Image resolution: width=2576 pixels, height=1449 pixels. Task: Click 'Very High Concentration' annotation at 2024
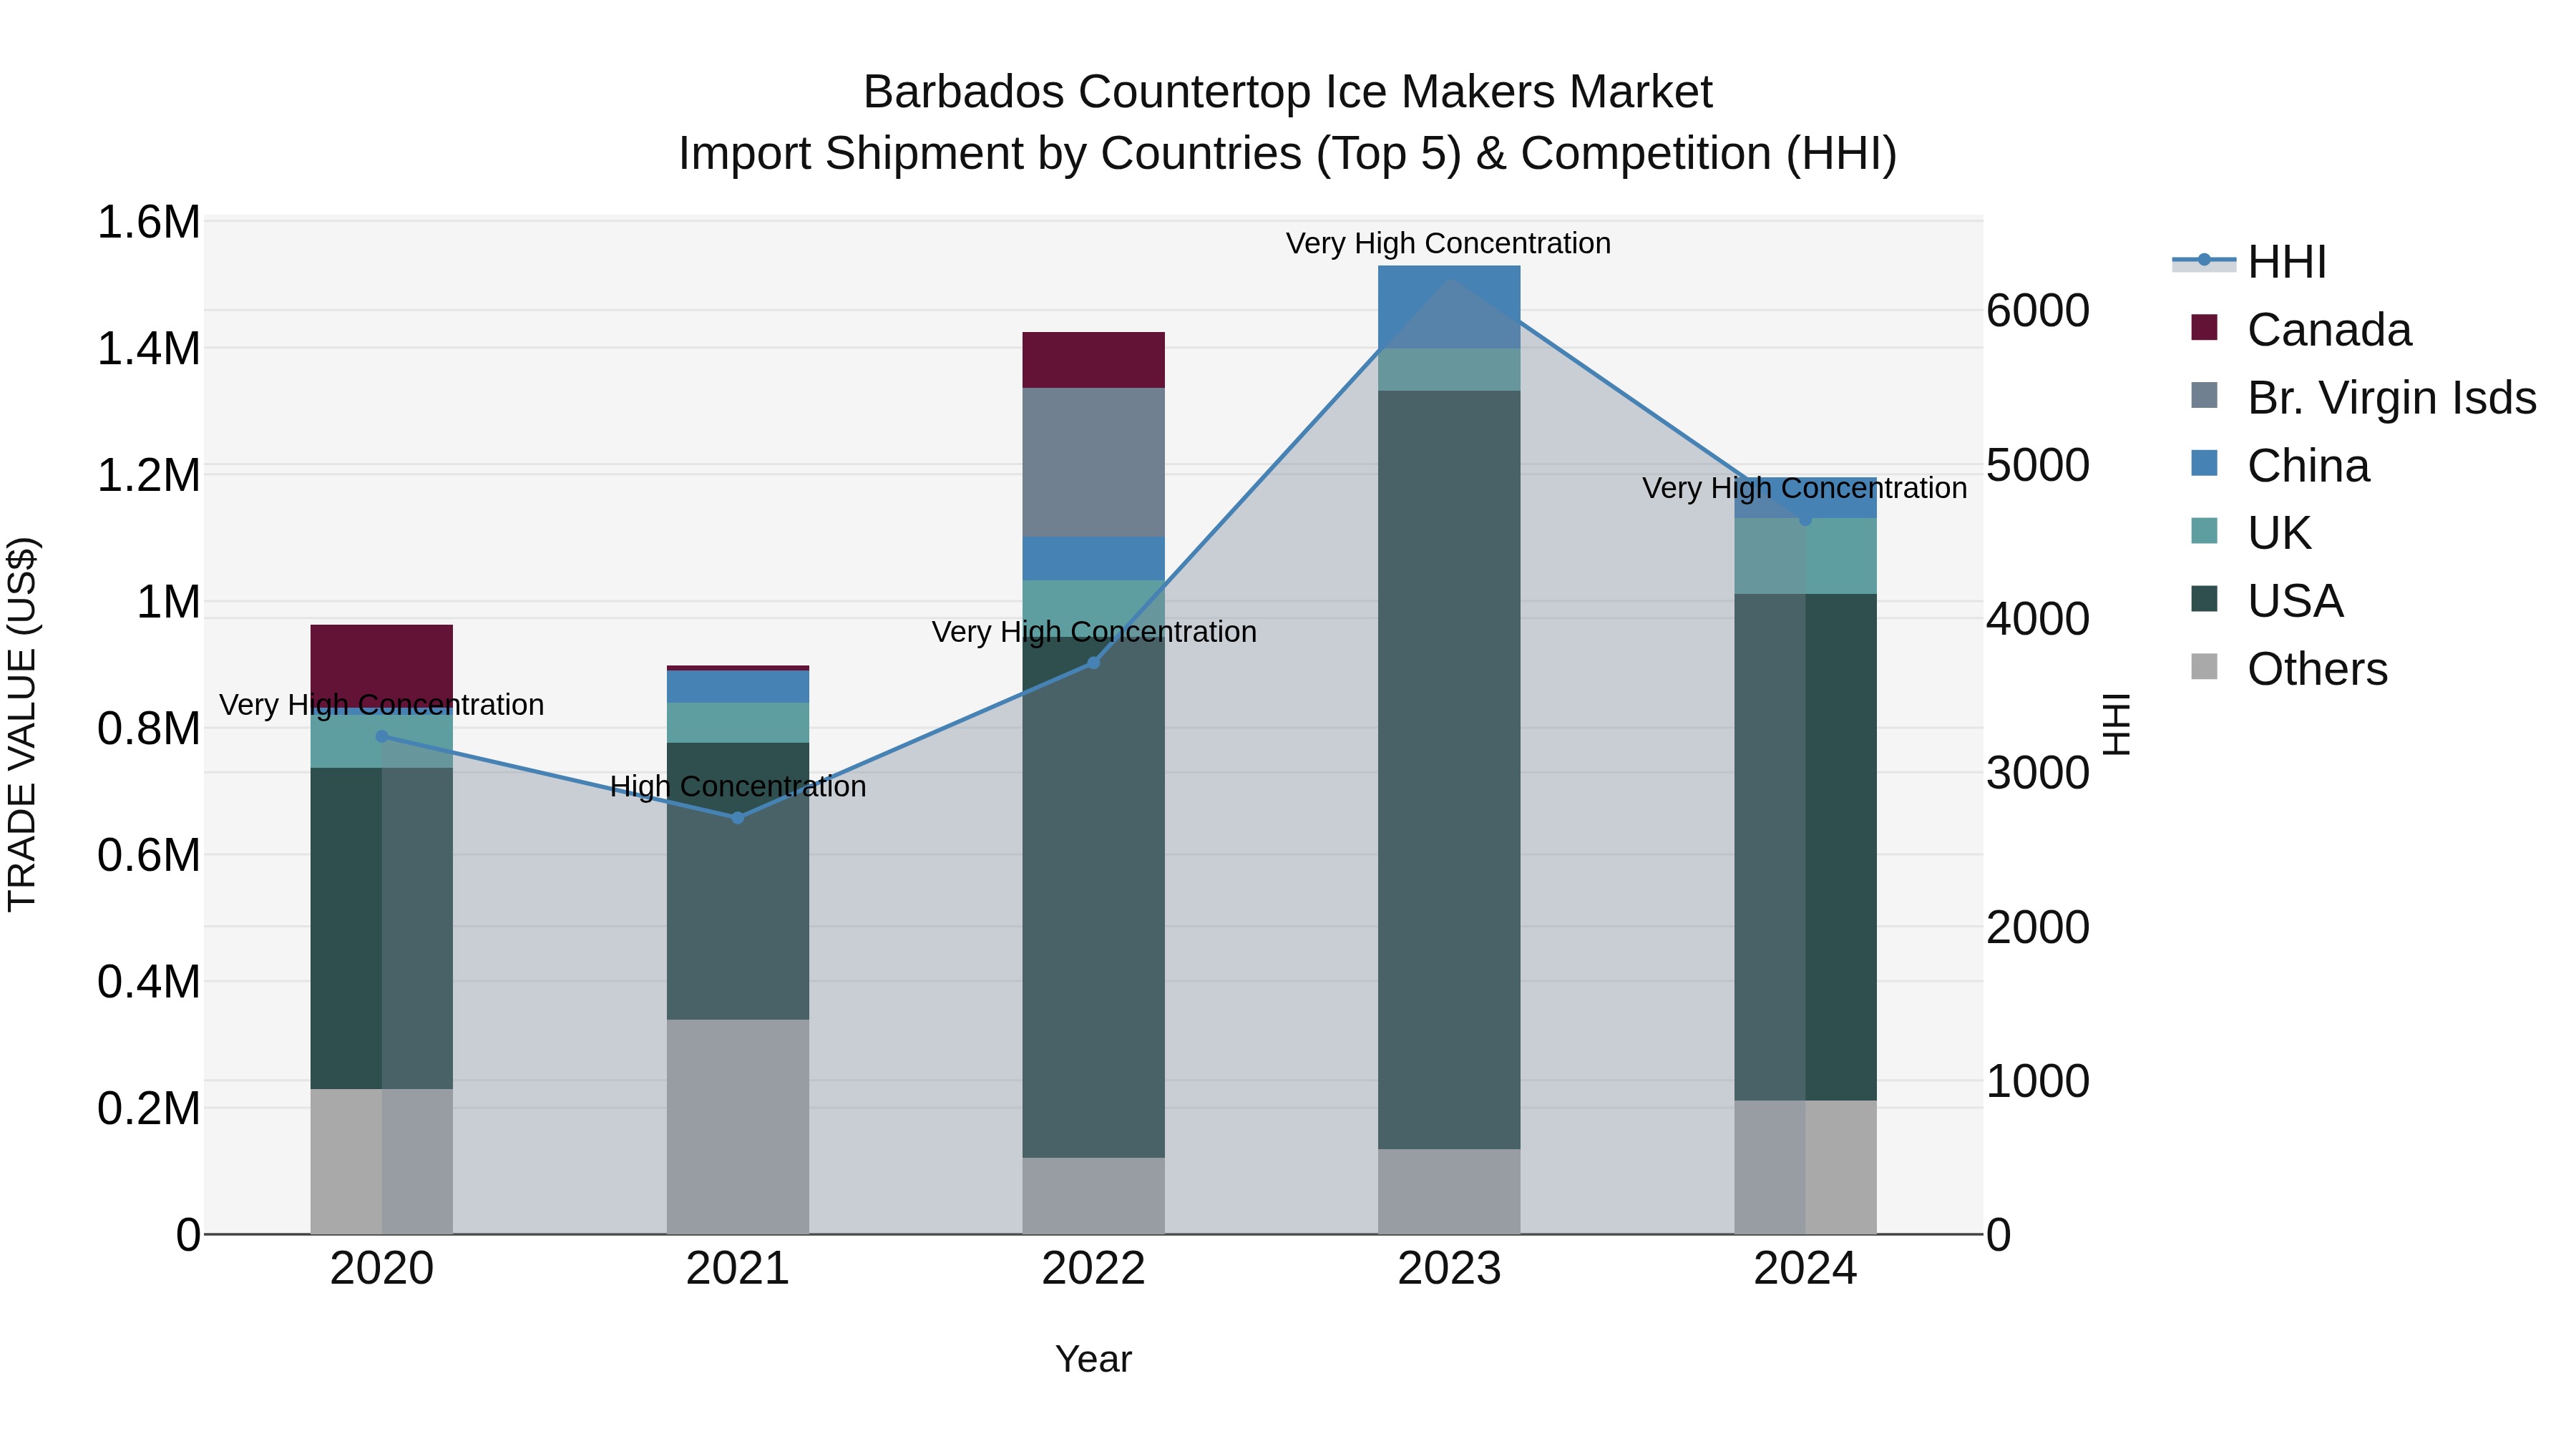pyautogui.click(x=1805, y=488)
